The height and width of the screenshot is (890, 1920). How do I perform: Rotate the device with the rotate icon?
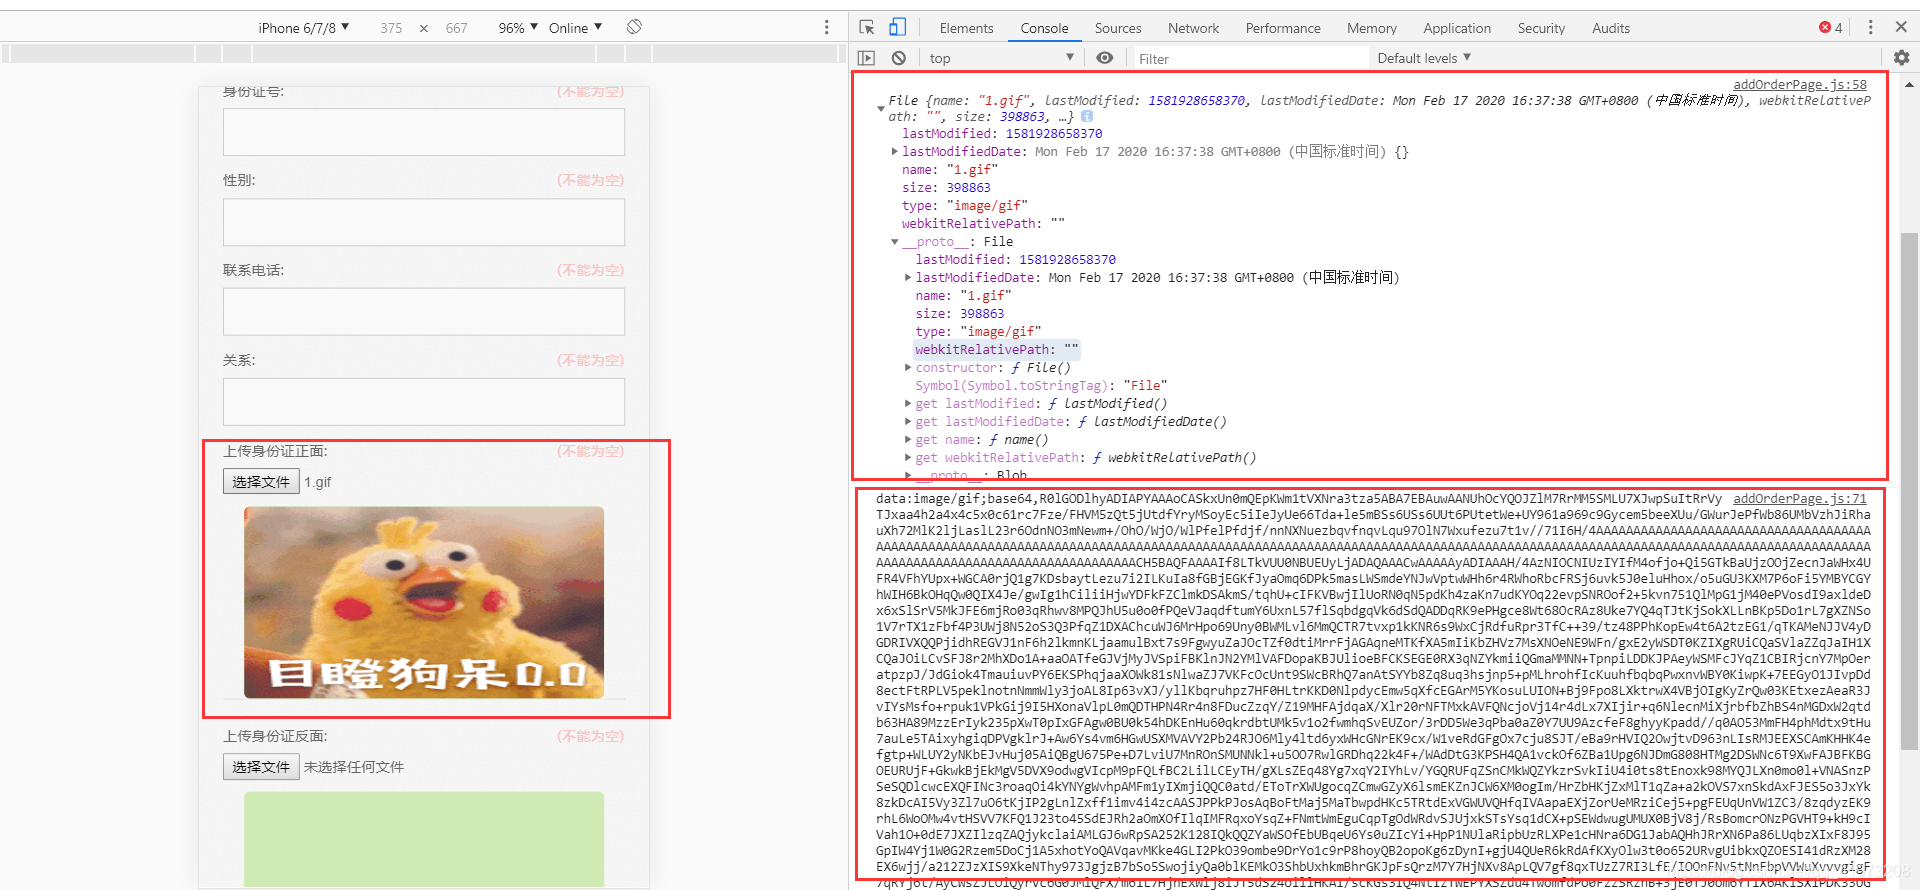634,27
